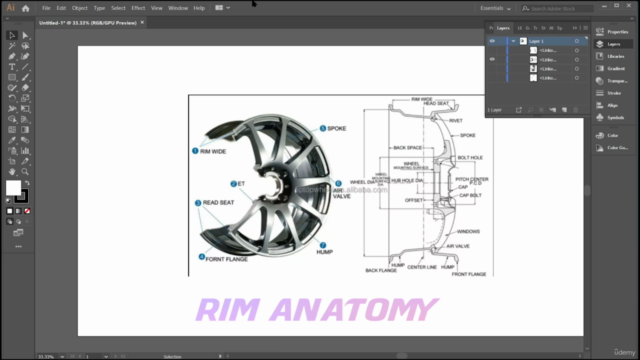The height and width of the screenshot is (360, 640).
Task: Switch to the Untitled-1 document tab
Action: pos(88,23)
